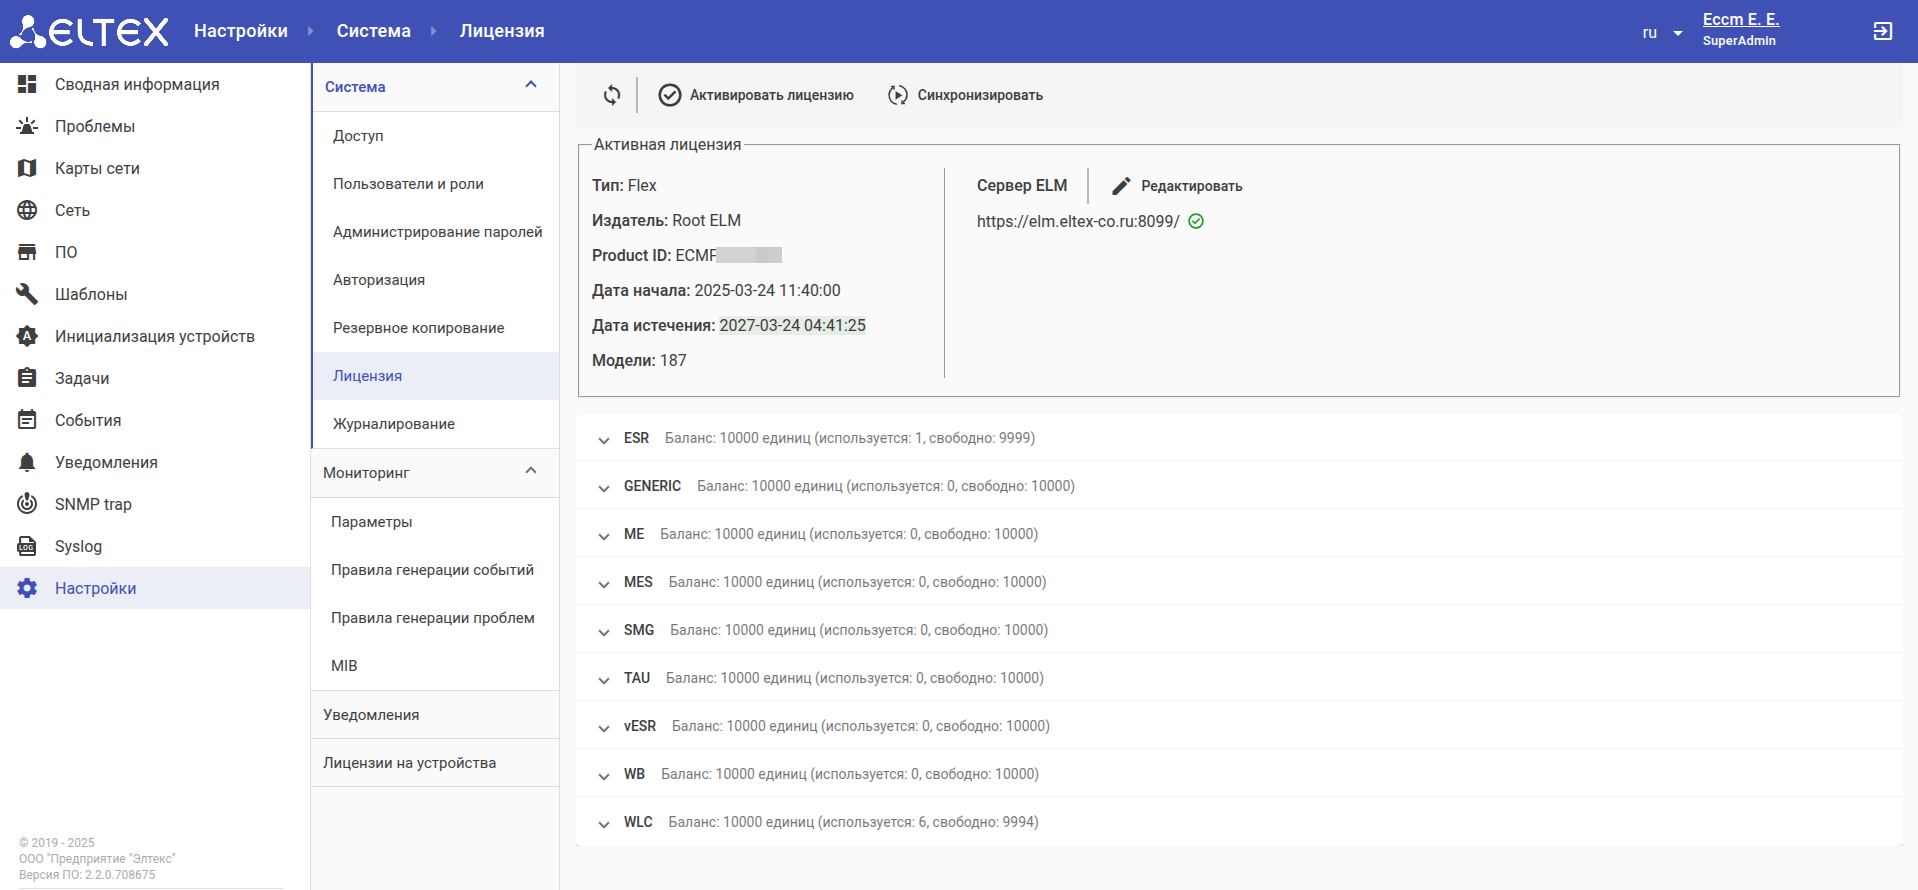Open Network maps from the sidebar
This screenshot has width=1918, height=890.
tap(96, 168)
